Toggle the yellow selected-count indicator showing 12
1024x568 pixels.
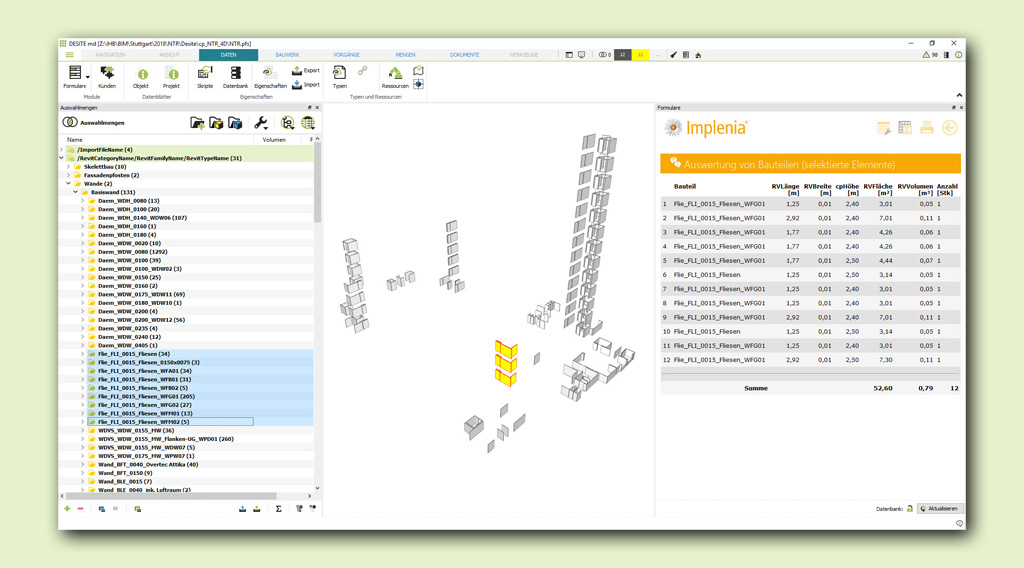point(641,55)
